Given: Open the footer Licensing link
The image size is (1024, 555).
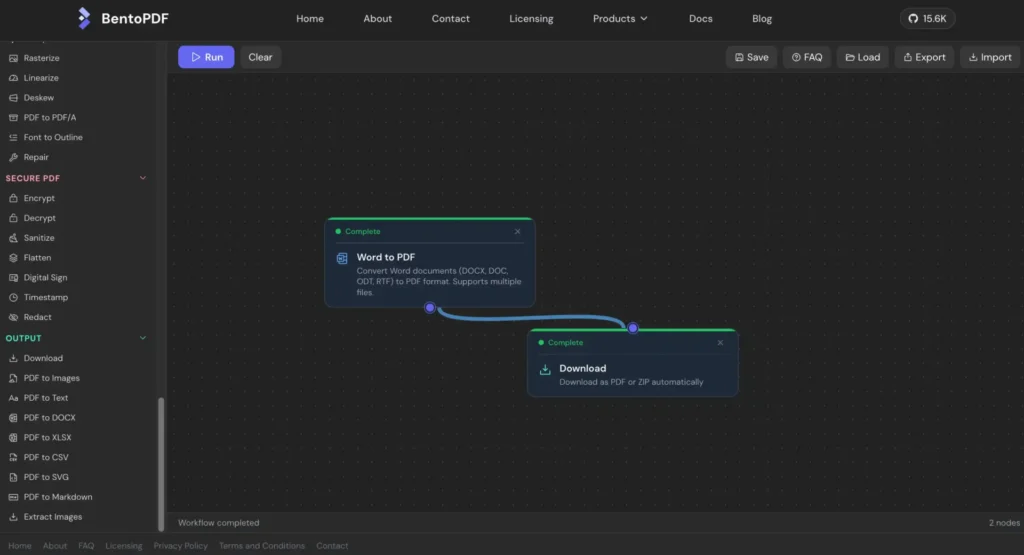Looking at the screenshot, I should pyautogui.click(x=123, y=546).
